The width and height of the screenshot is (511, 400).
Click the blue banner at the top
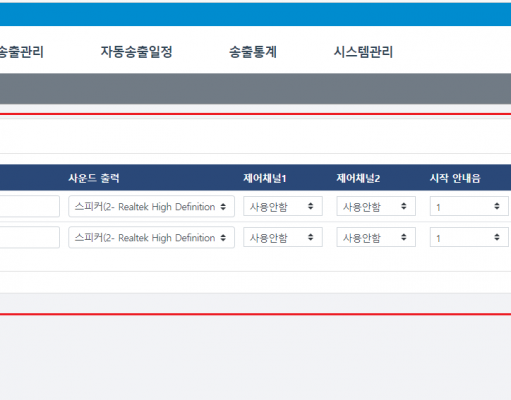coord(255,14)
